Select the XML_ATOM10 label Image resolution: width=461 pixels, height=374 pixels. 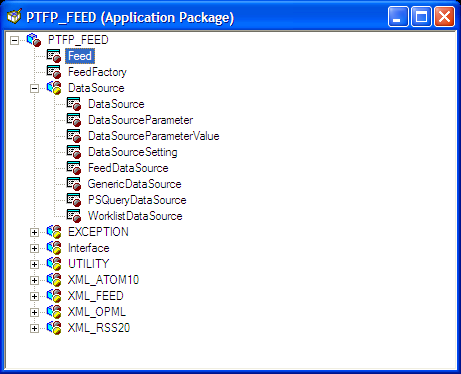pos(103,280)
